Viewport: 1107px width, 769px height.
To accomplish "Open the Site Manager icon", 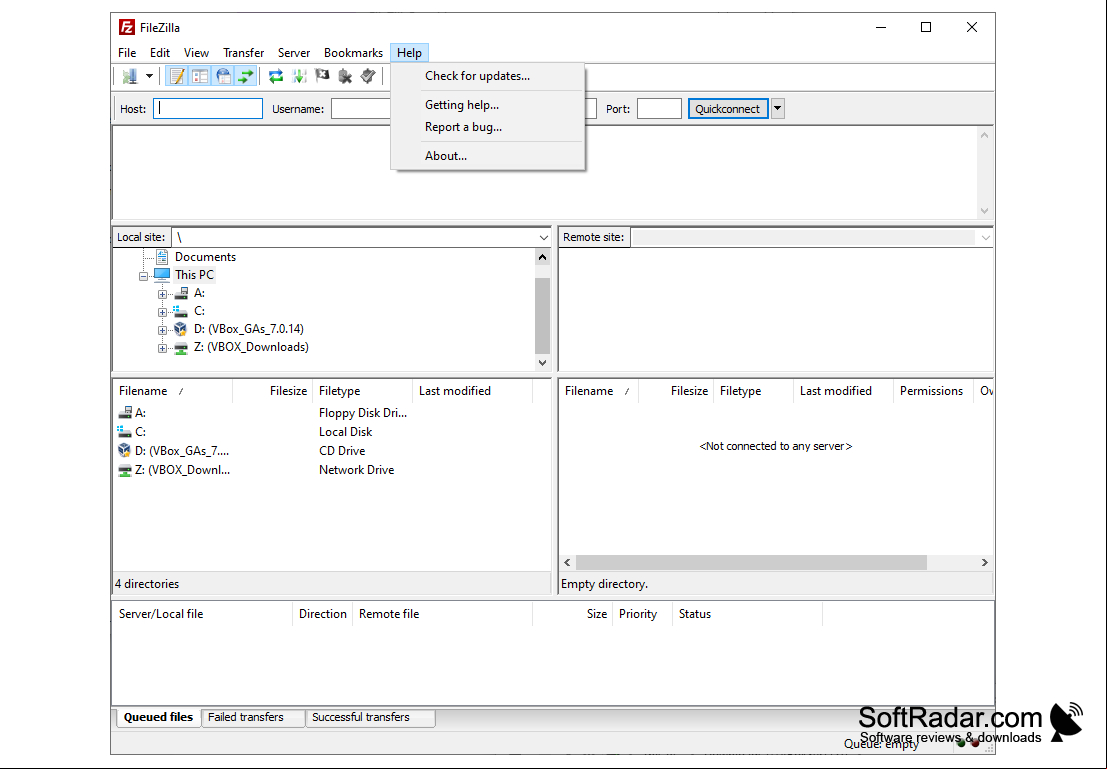I will pos(130,76).
